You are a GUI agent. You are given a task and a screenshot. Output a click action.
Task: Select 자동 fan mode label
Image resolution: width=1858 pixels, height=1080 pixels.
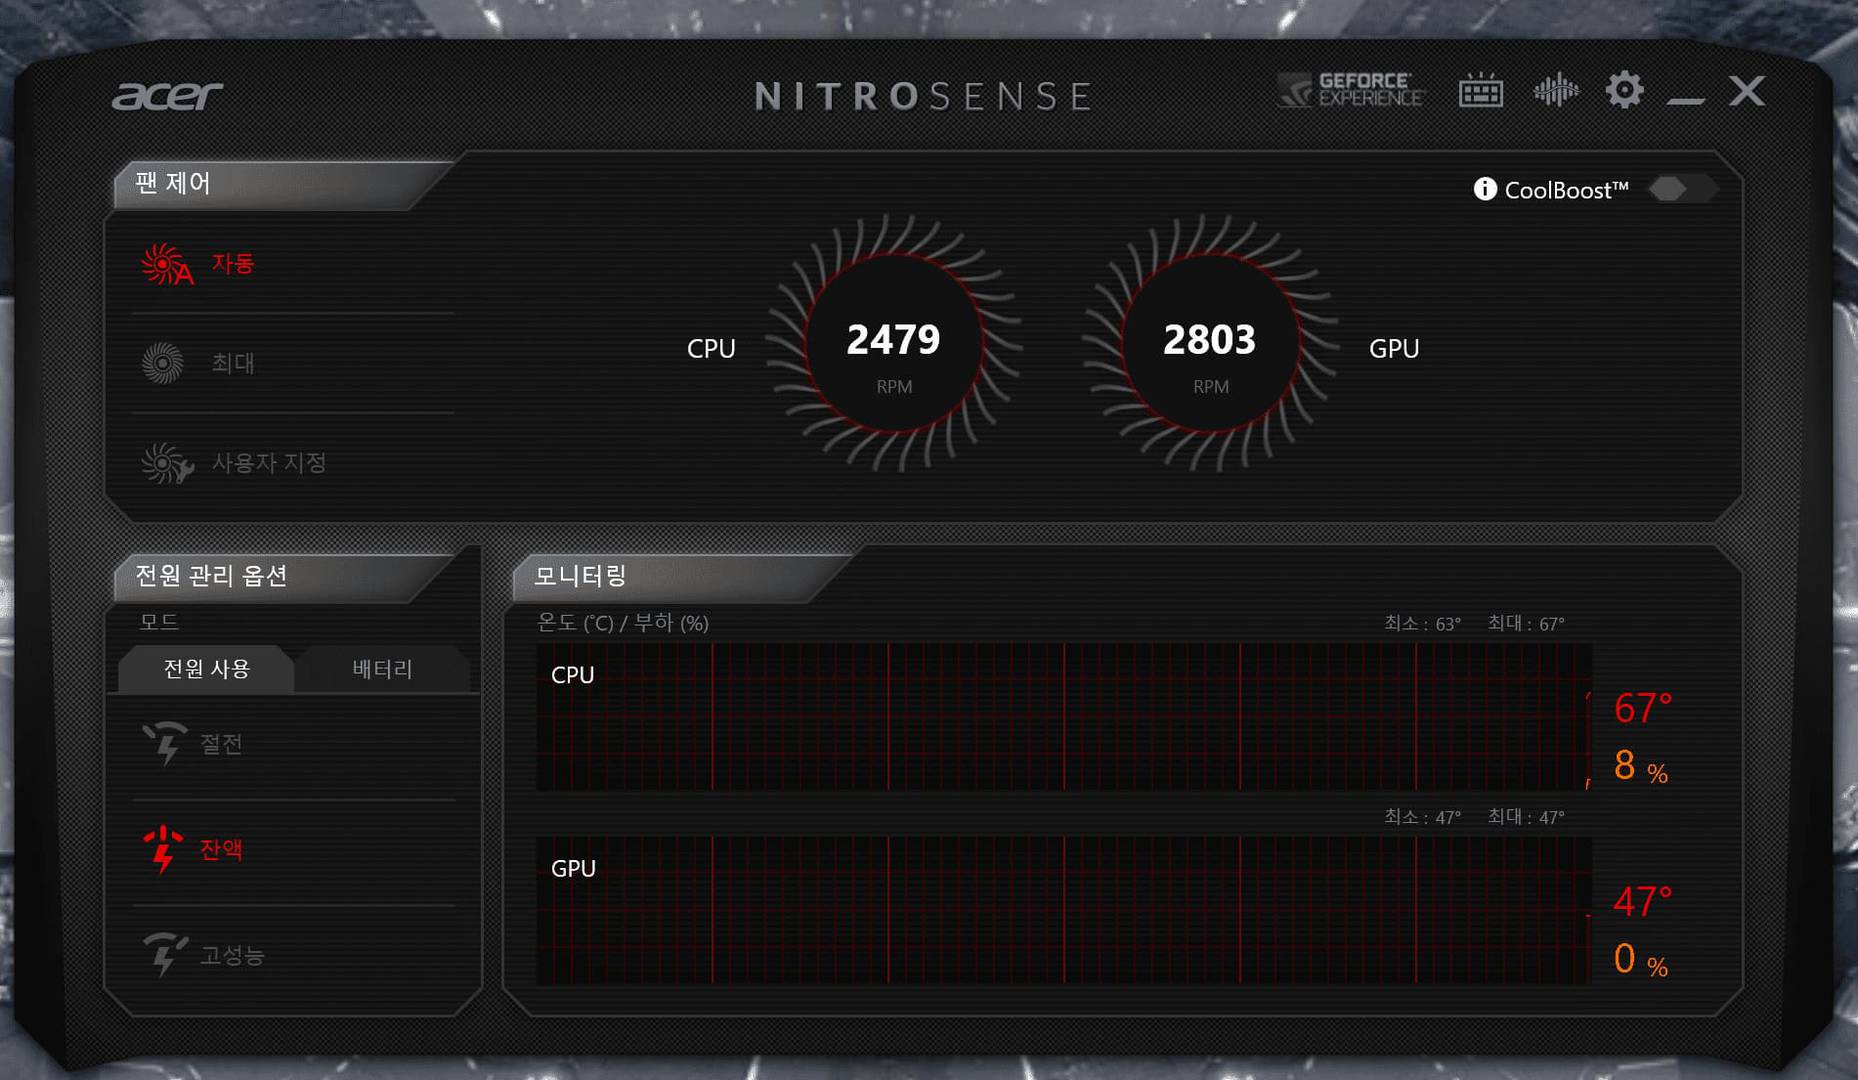[x=233, y=264]
